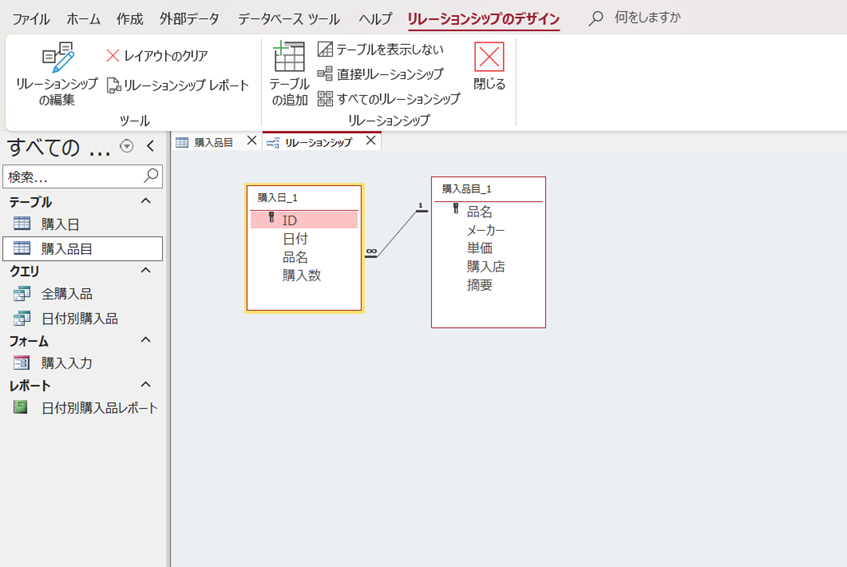
Task: Open the navigation pane category dropdown
Action: (126, 147)
